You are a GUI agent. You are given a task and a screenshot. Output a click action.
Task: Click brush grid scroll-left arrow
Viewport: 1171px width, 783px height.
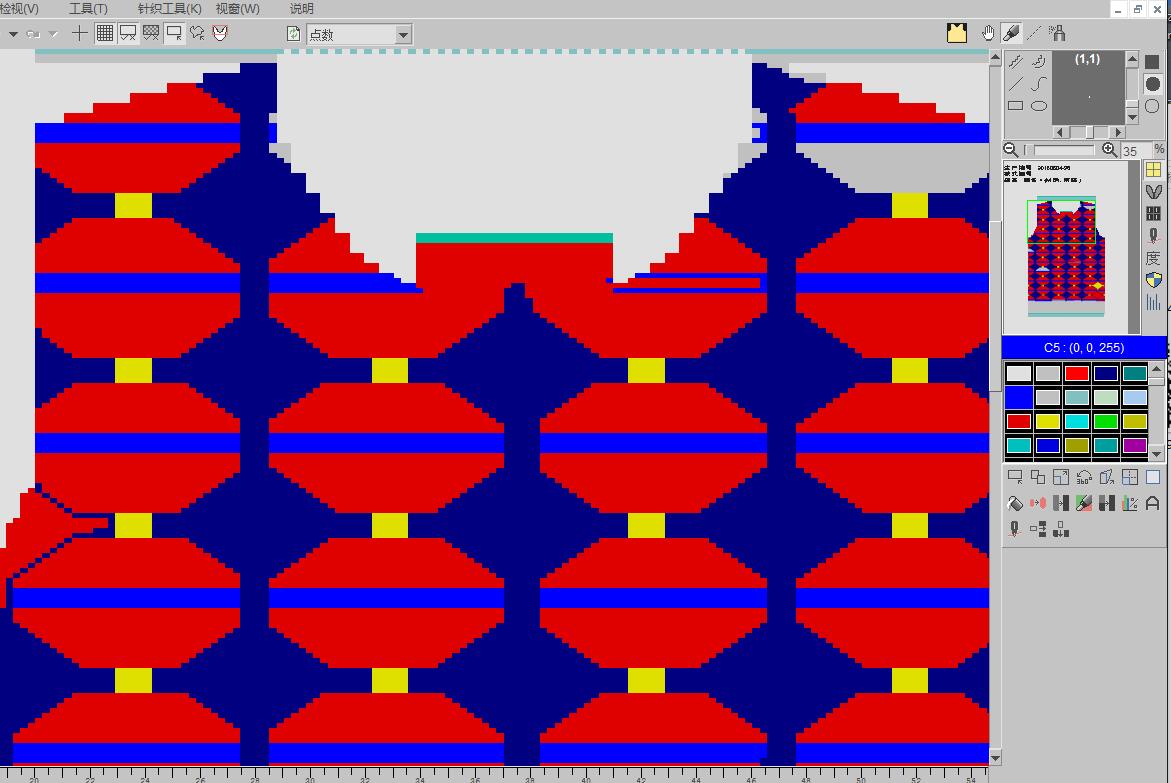(1060, 132)
